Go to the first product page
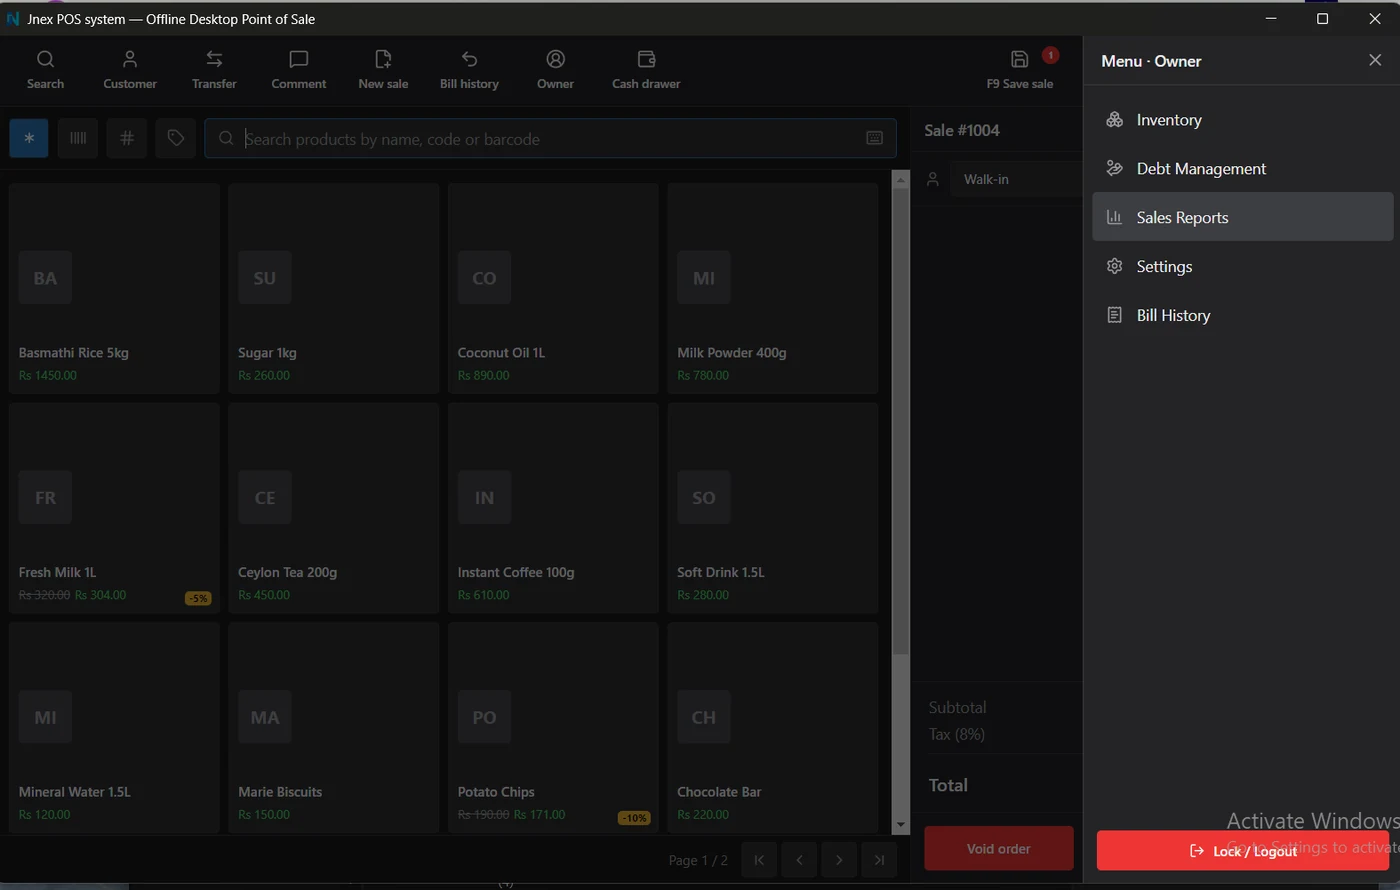Screen dimensions: 1400x890 click(x=759, y=860)
